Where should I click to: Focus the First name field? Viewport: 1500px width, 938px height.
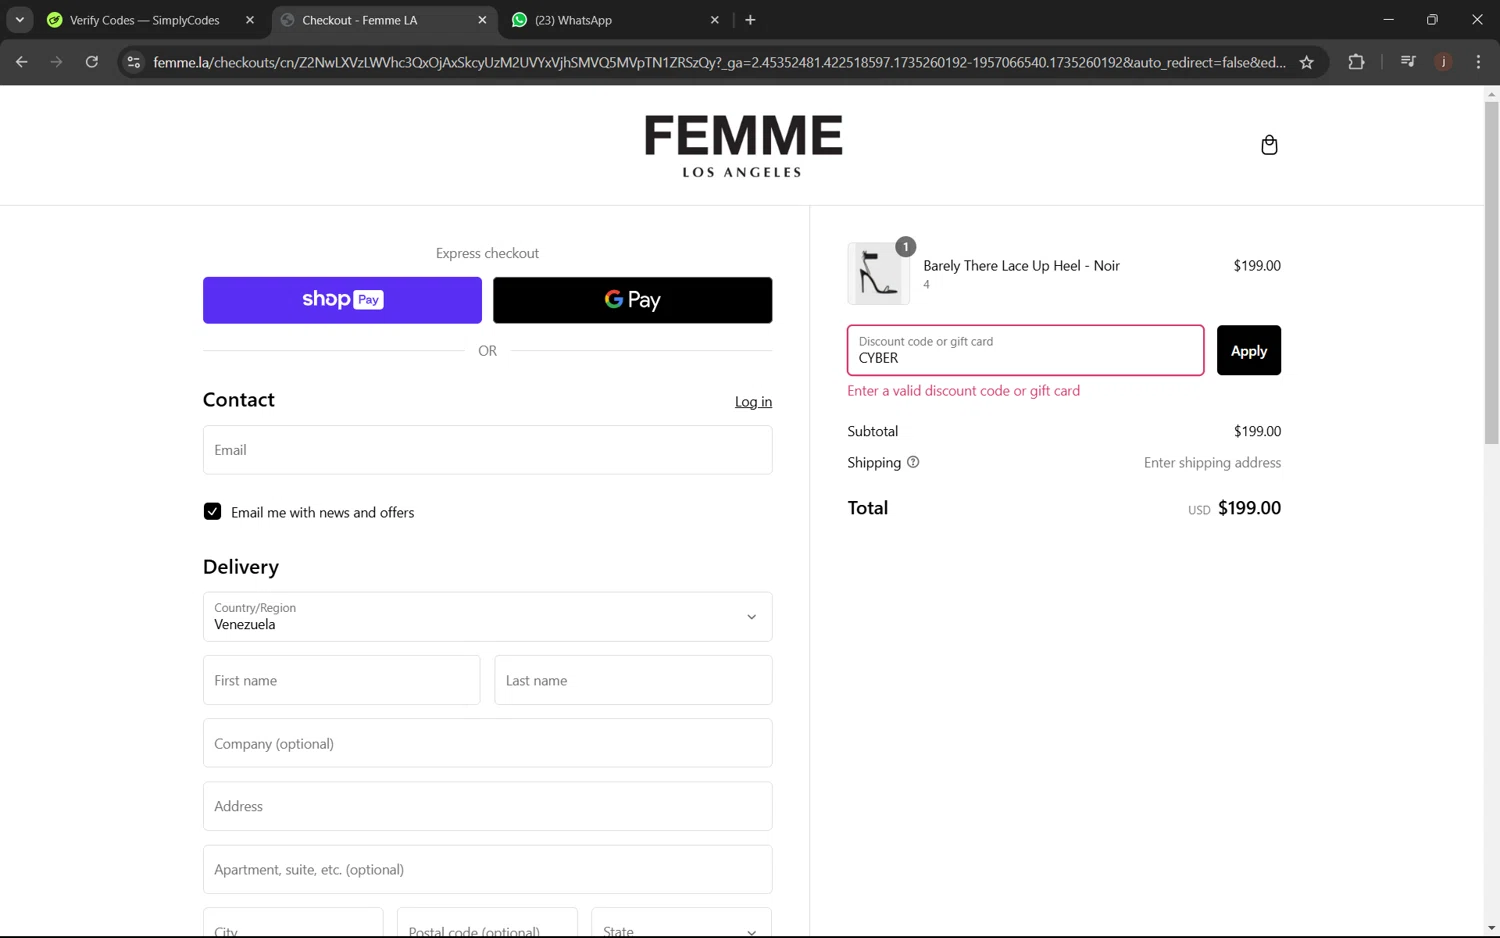click(341, 680)
